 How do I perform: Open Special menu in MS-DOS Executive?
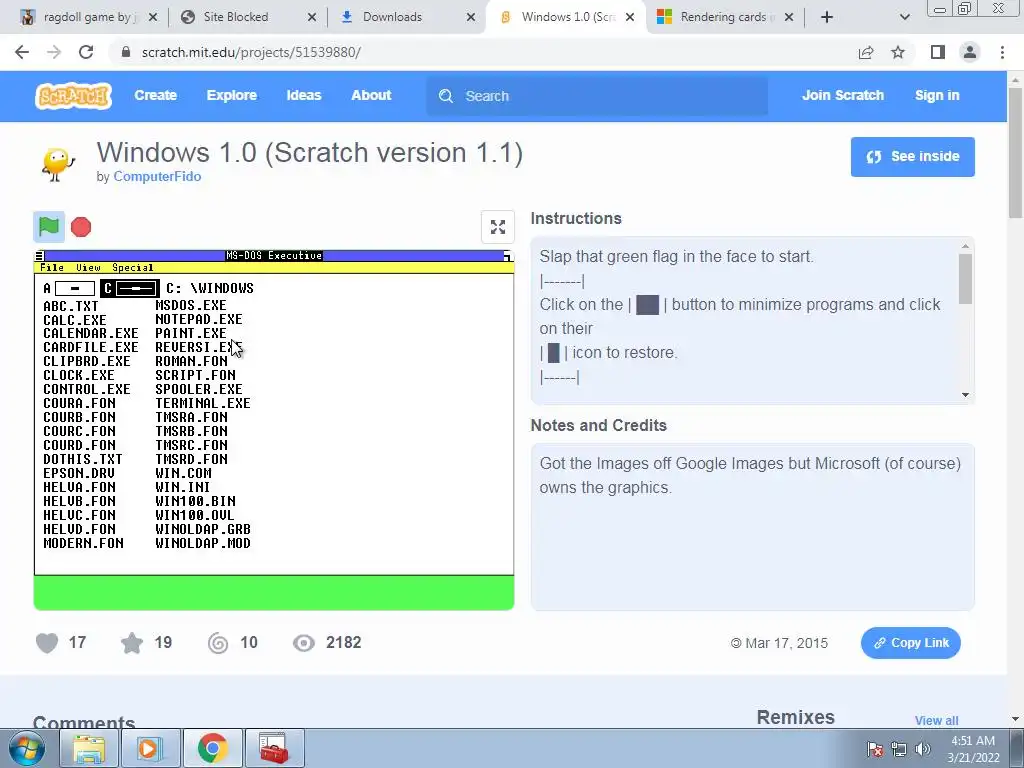[x=133, y=268]
